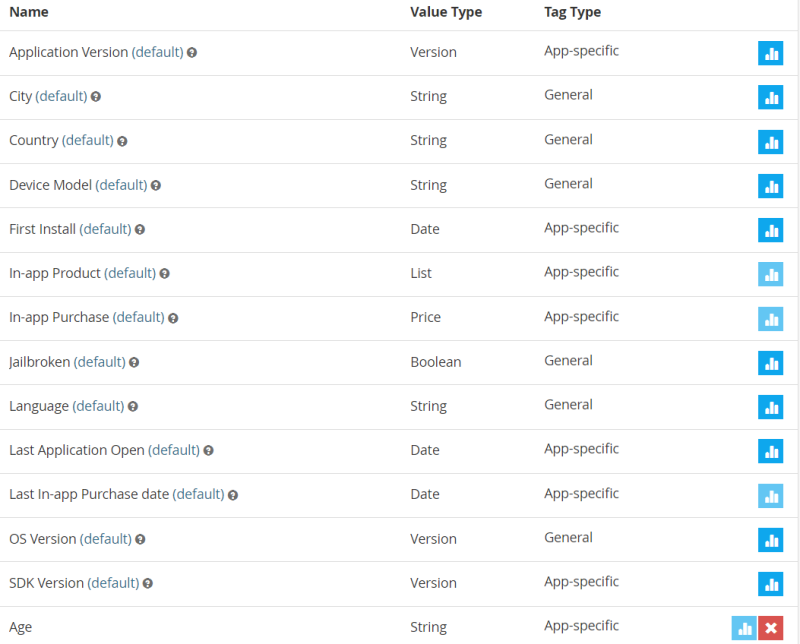This screenshot has height=644, width=800.
Task: Open statistics chart for Application Version tag
Action: click(x=770, y=53)
